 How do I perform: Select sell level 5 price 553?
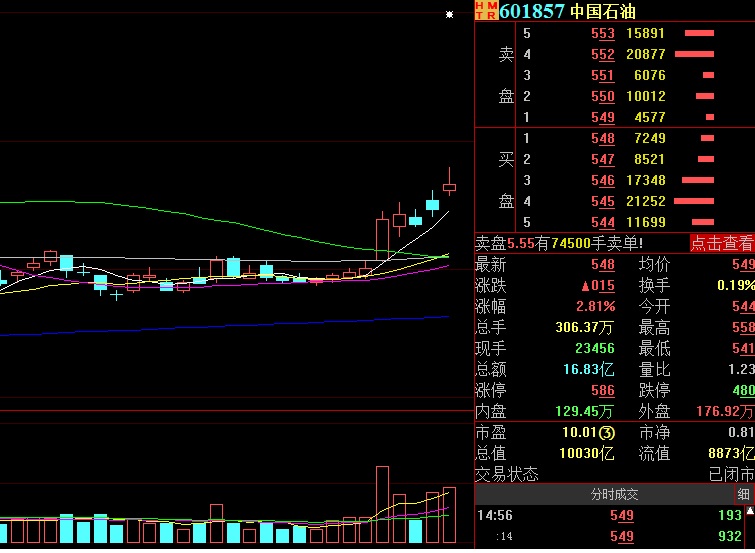603,34
